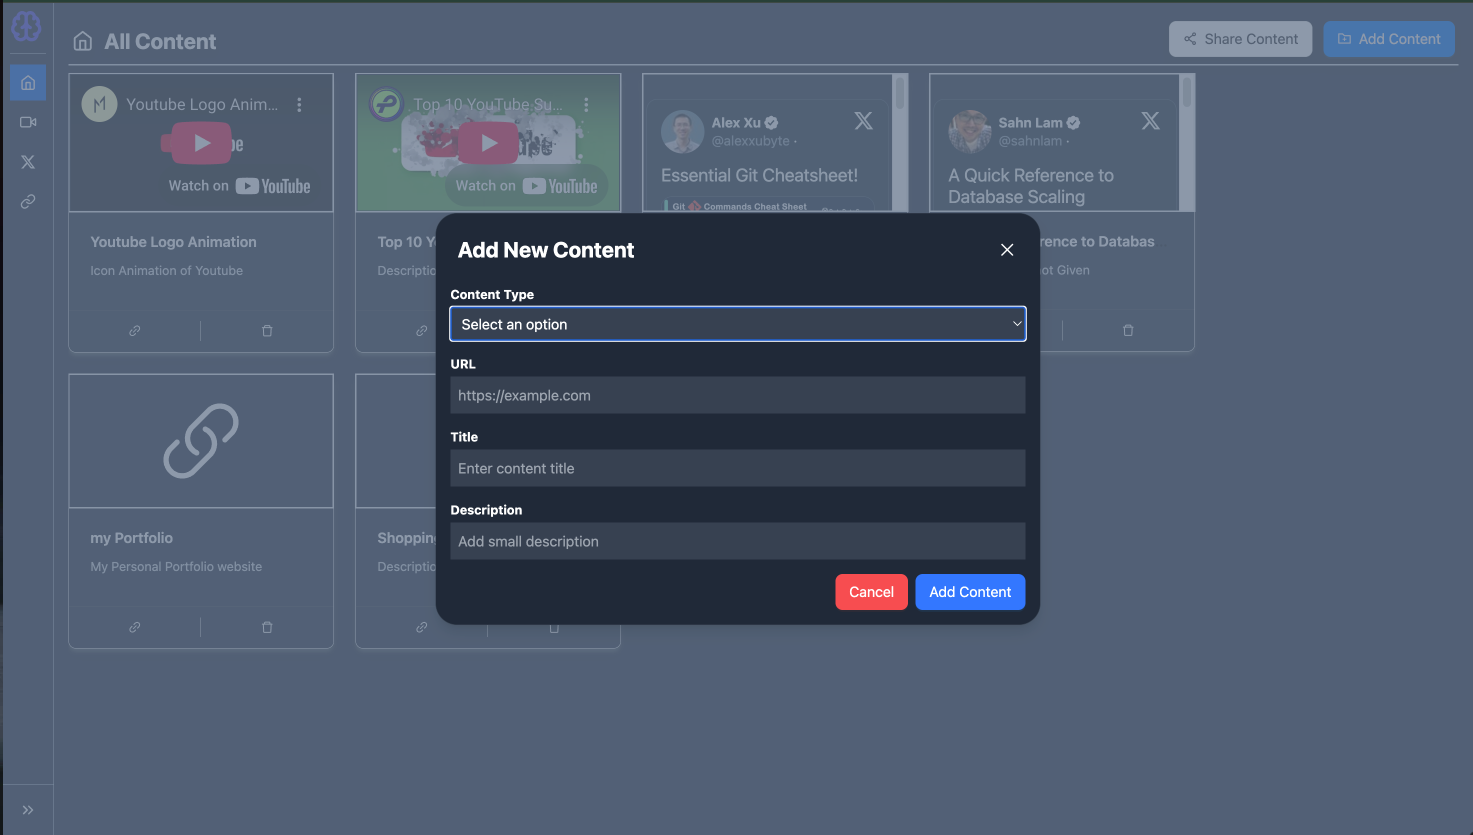Focus the small description input field
1473x835 pixels.
click(738, 541)
